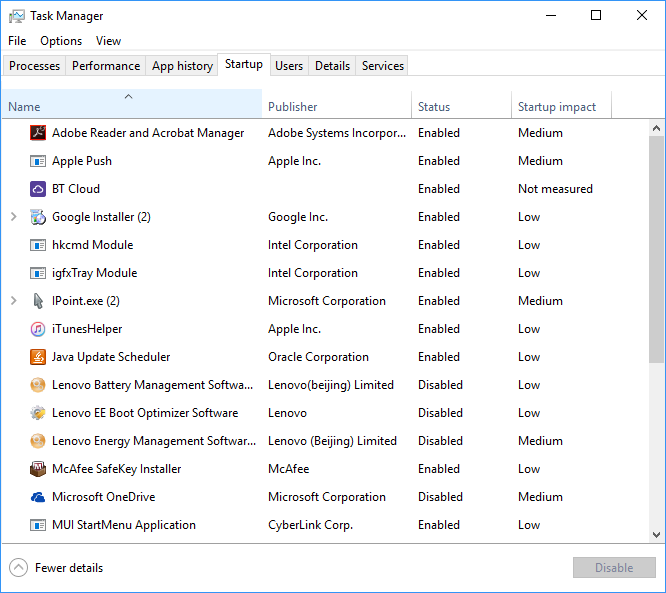Click the McAfee publisher cell

[x=288, y=469]
